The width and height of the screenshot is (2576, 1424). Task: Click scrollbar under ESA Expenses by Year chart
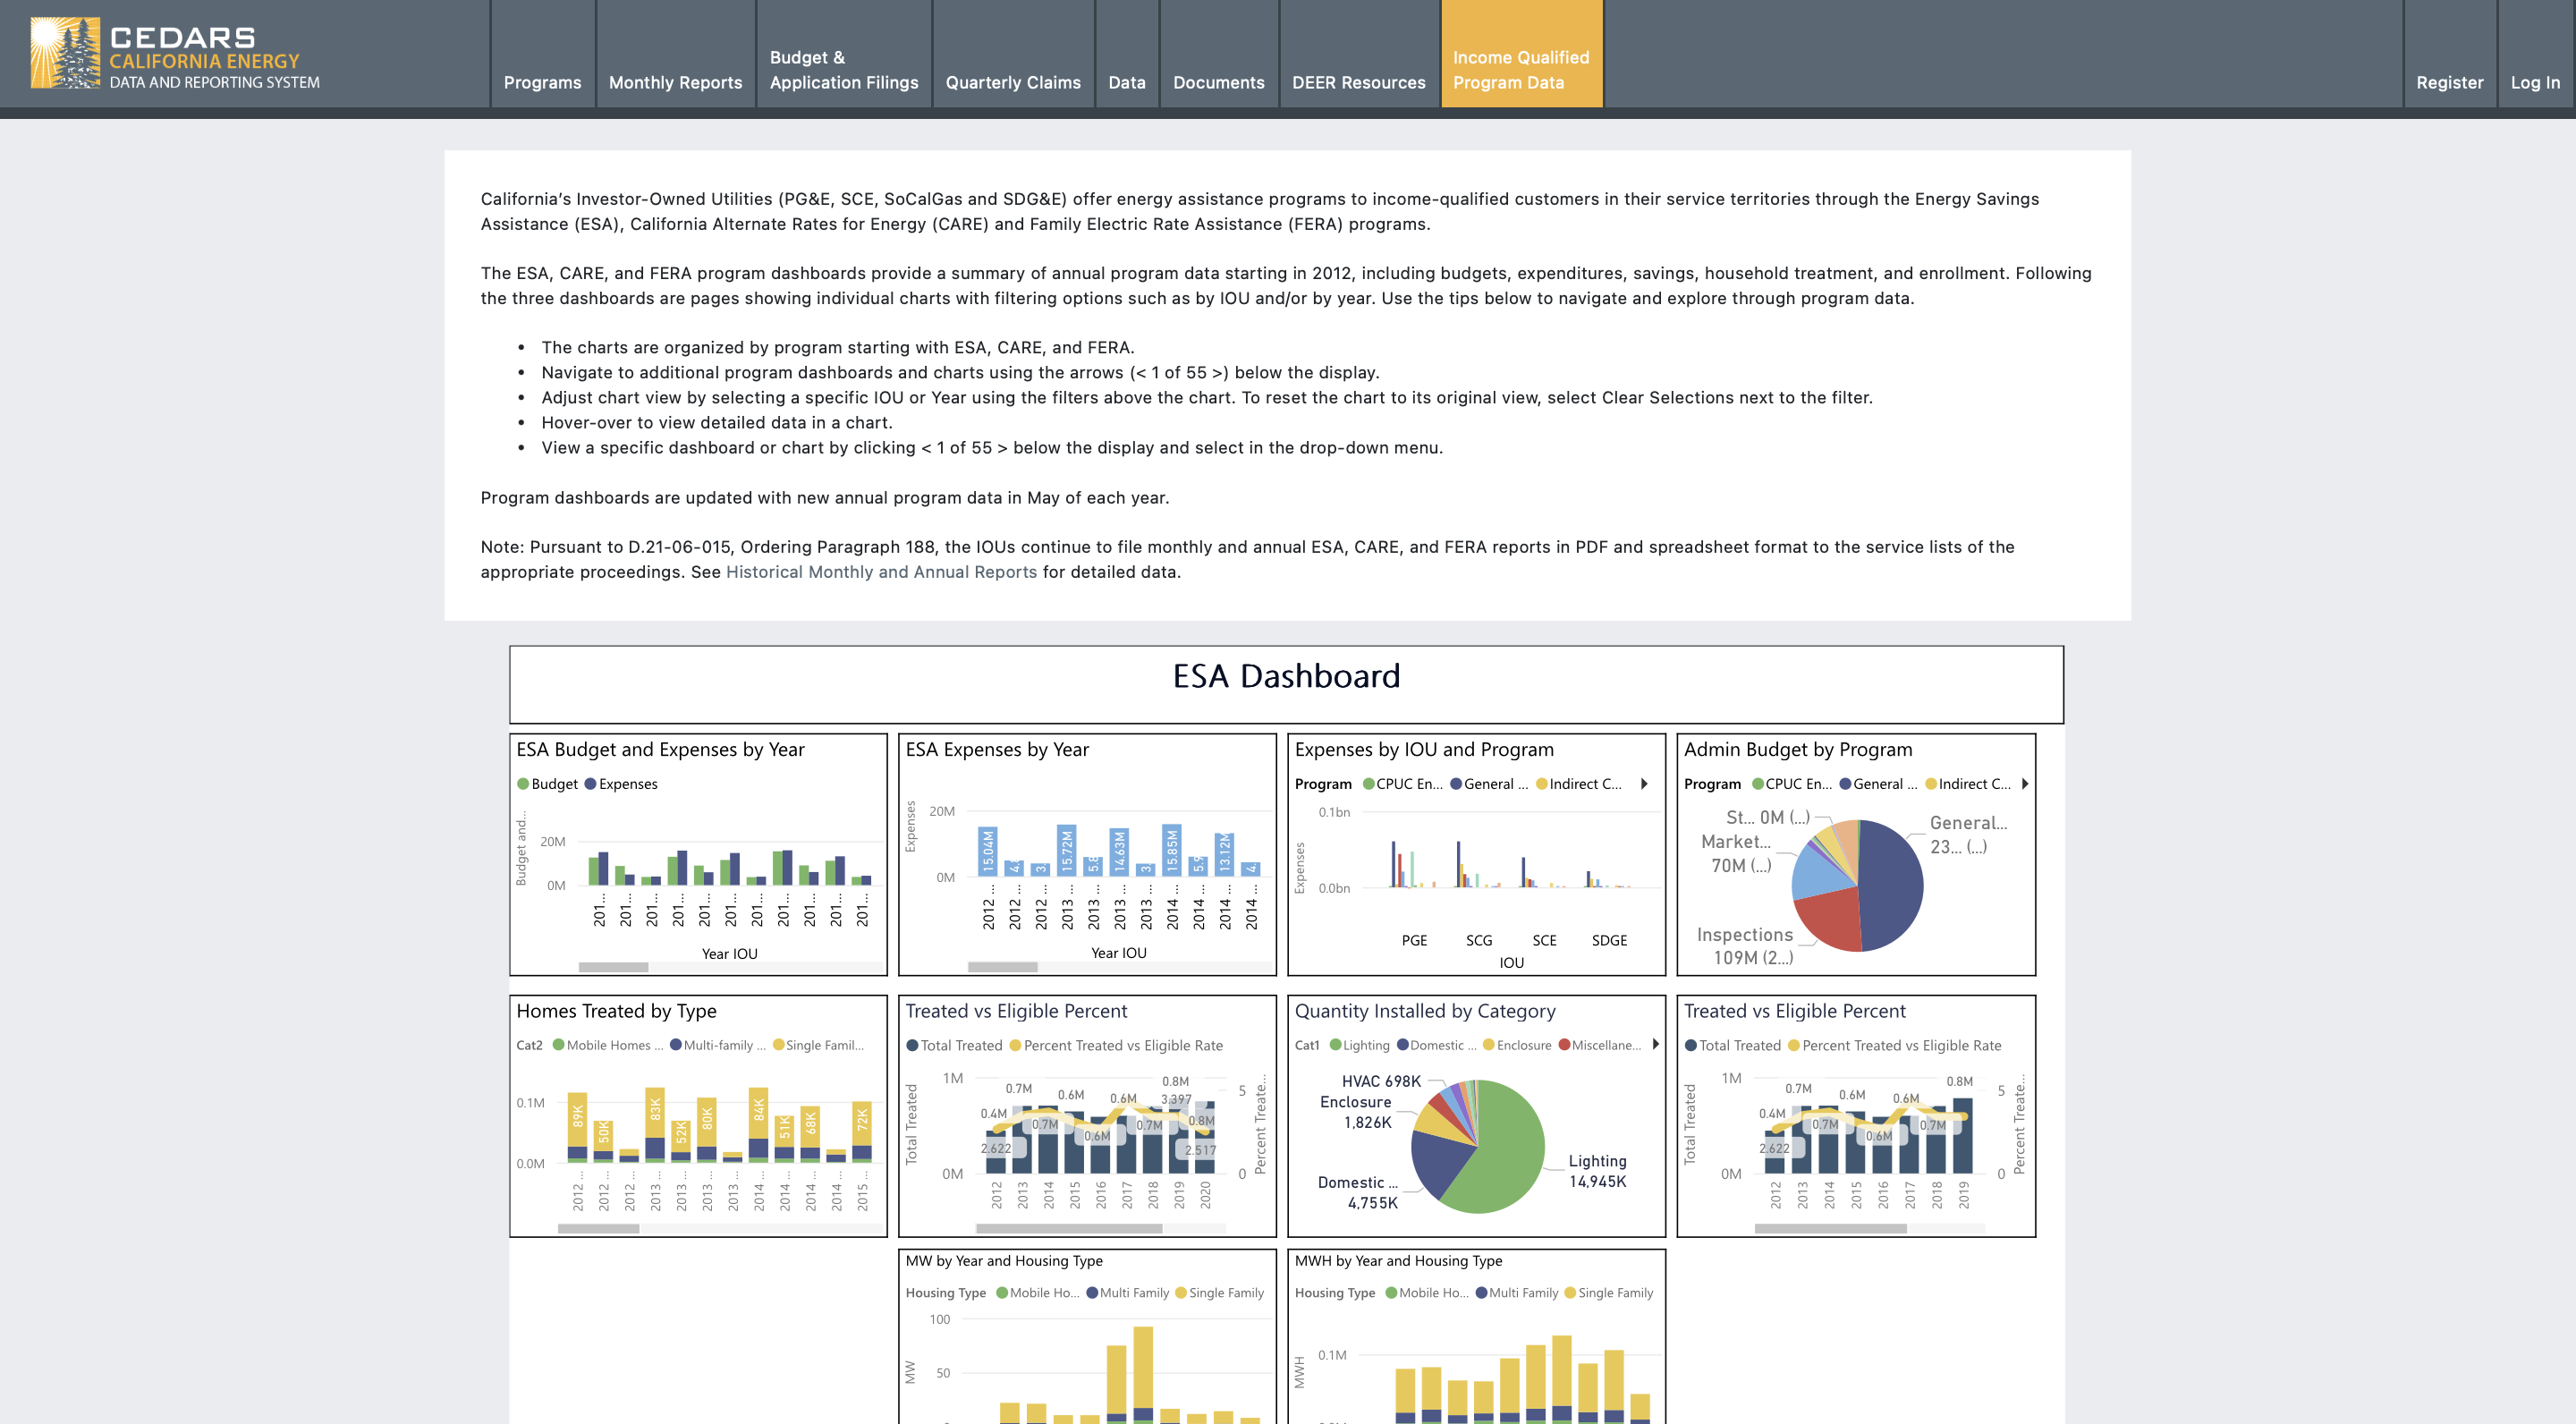[1002, 967]
